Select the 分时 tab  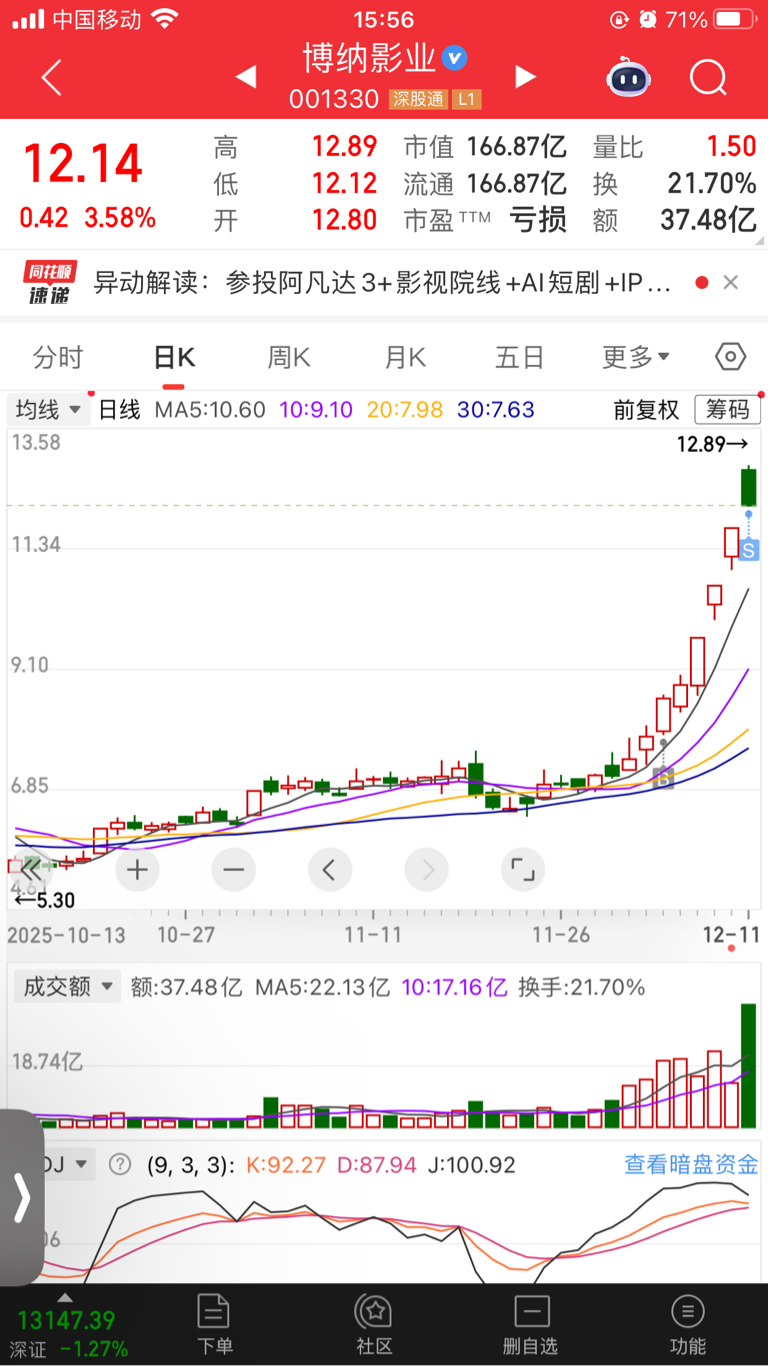pyautogui.click(x=58, y=357)
